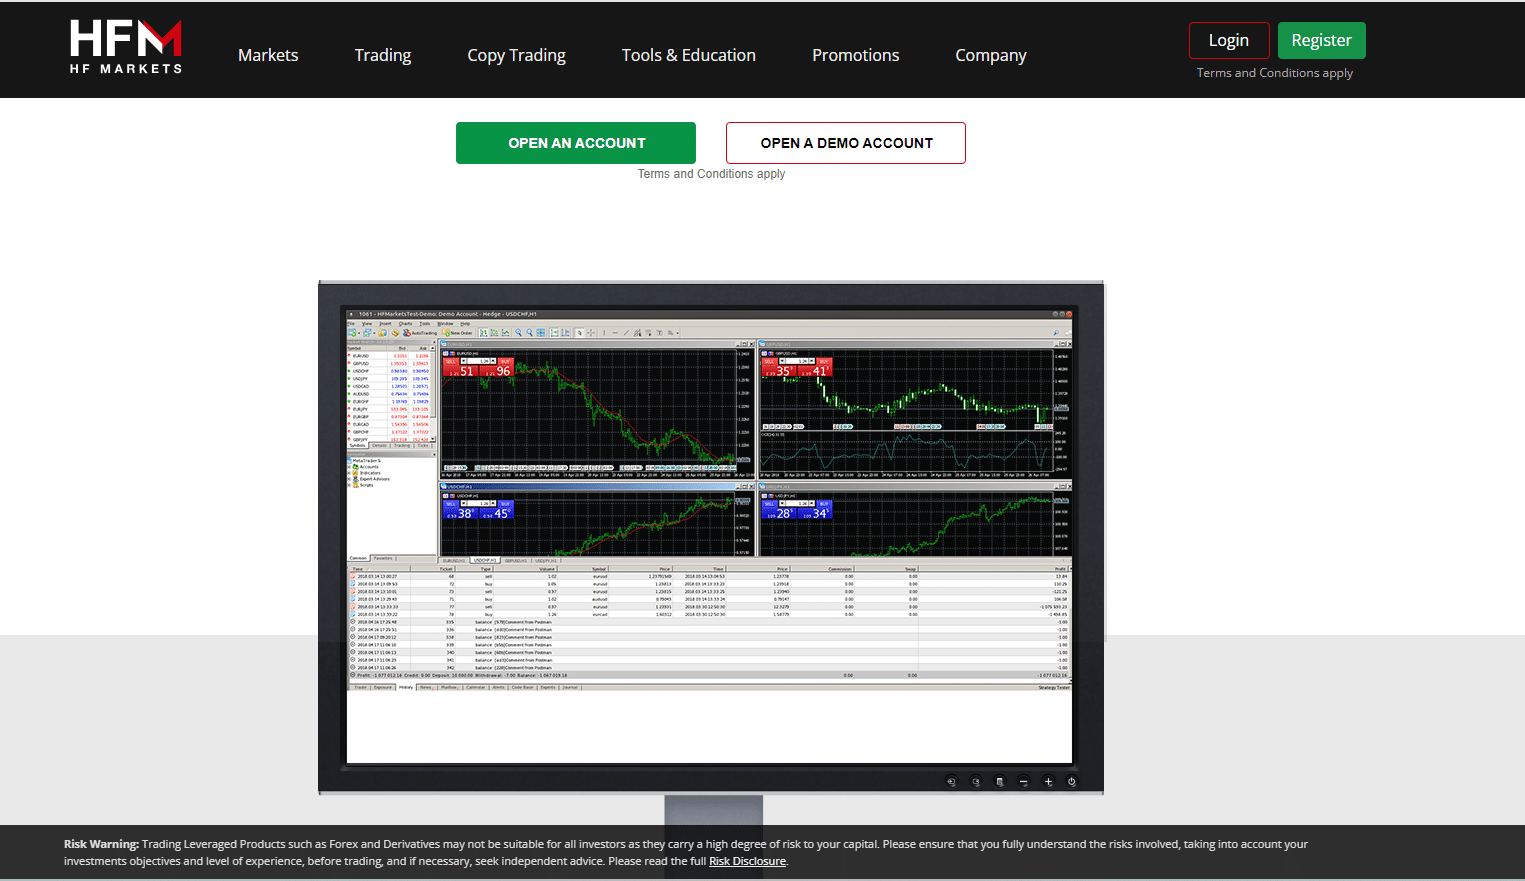Open the Help menu in MetaTrader
Image resolution: width=1525 pixels, height=881 pixels.
[x=465, y=324]
